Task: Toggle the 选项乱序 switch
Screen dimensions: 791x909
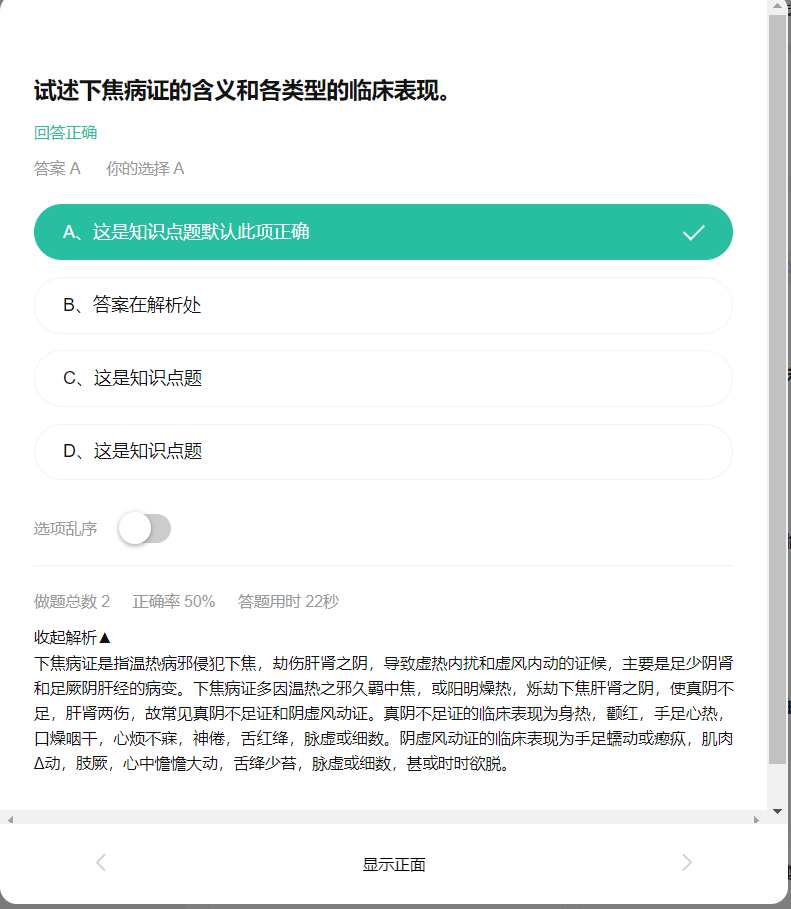Action: [144, 528]
